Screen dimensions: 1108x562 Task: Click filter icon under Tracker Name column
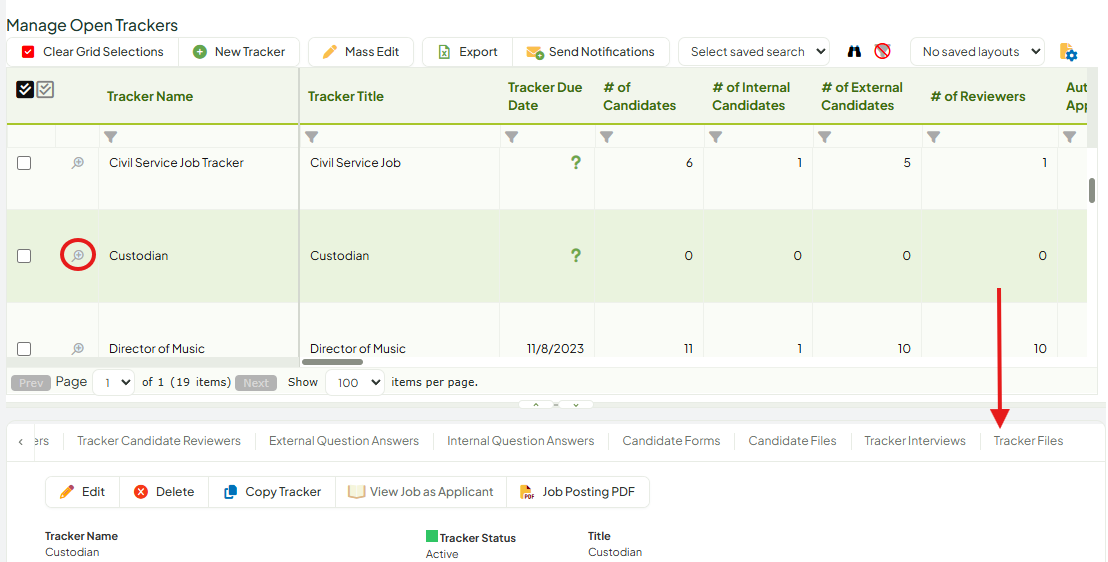[x=110, y=136]
